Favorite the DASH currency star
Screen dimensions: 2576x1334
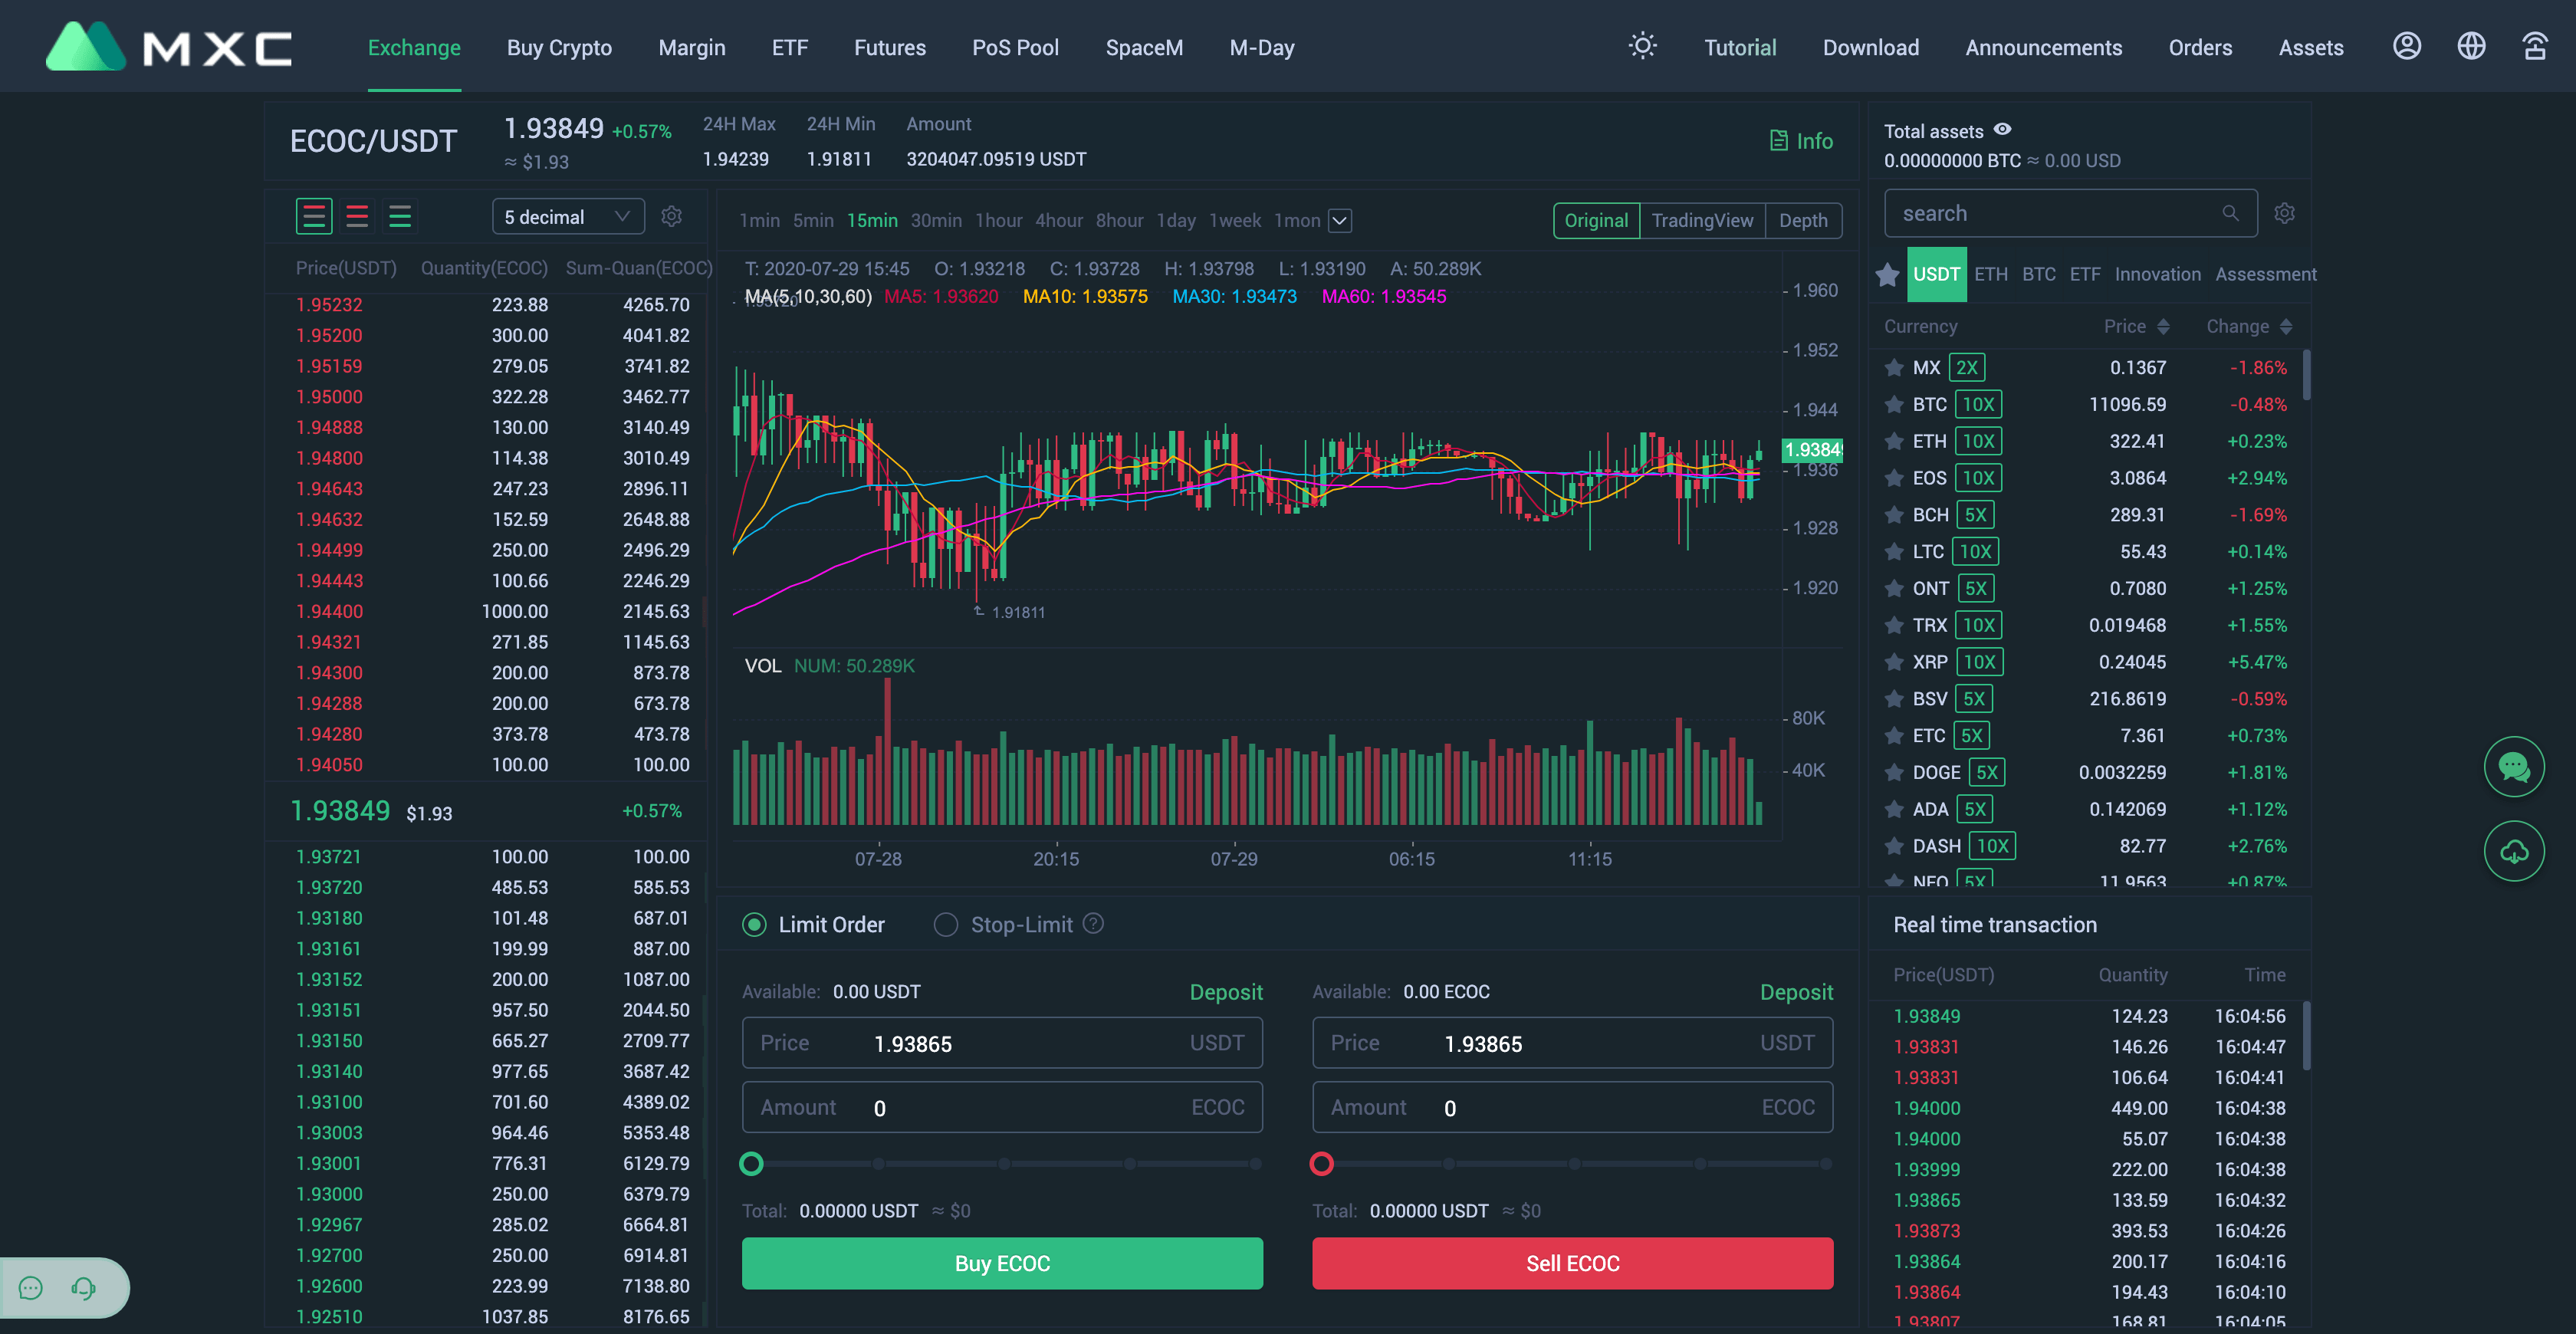click(1893, 846)
